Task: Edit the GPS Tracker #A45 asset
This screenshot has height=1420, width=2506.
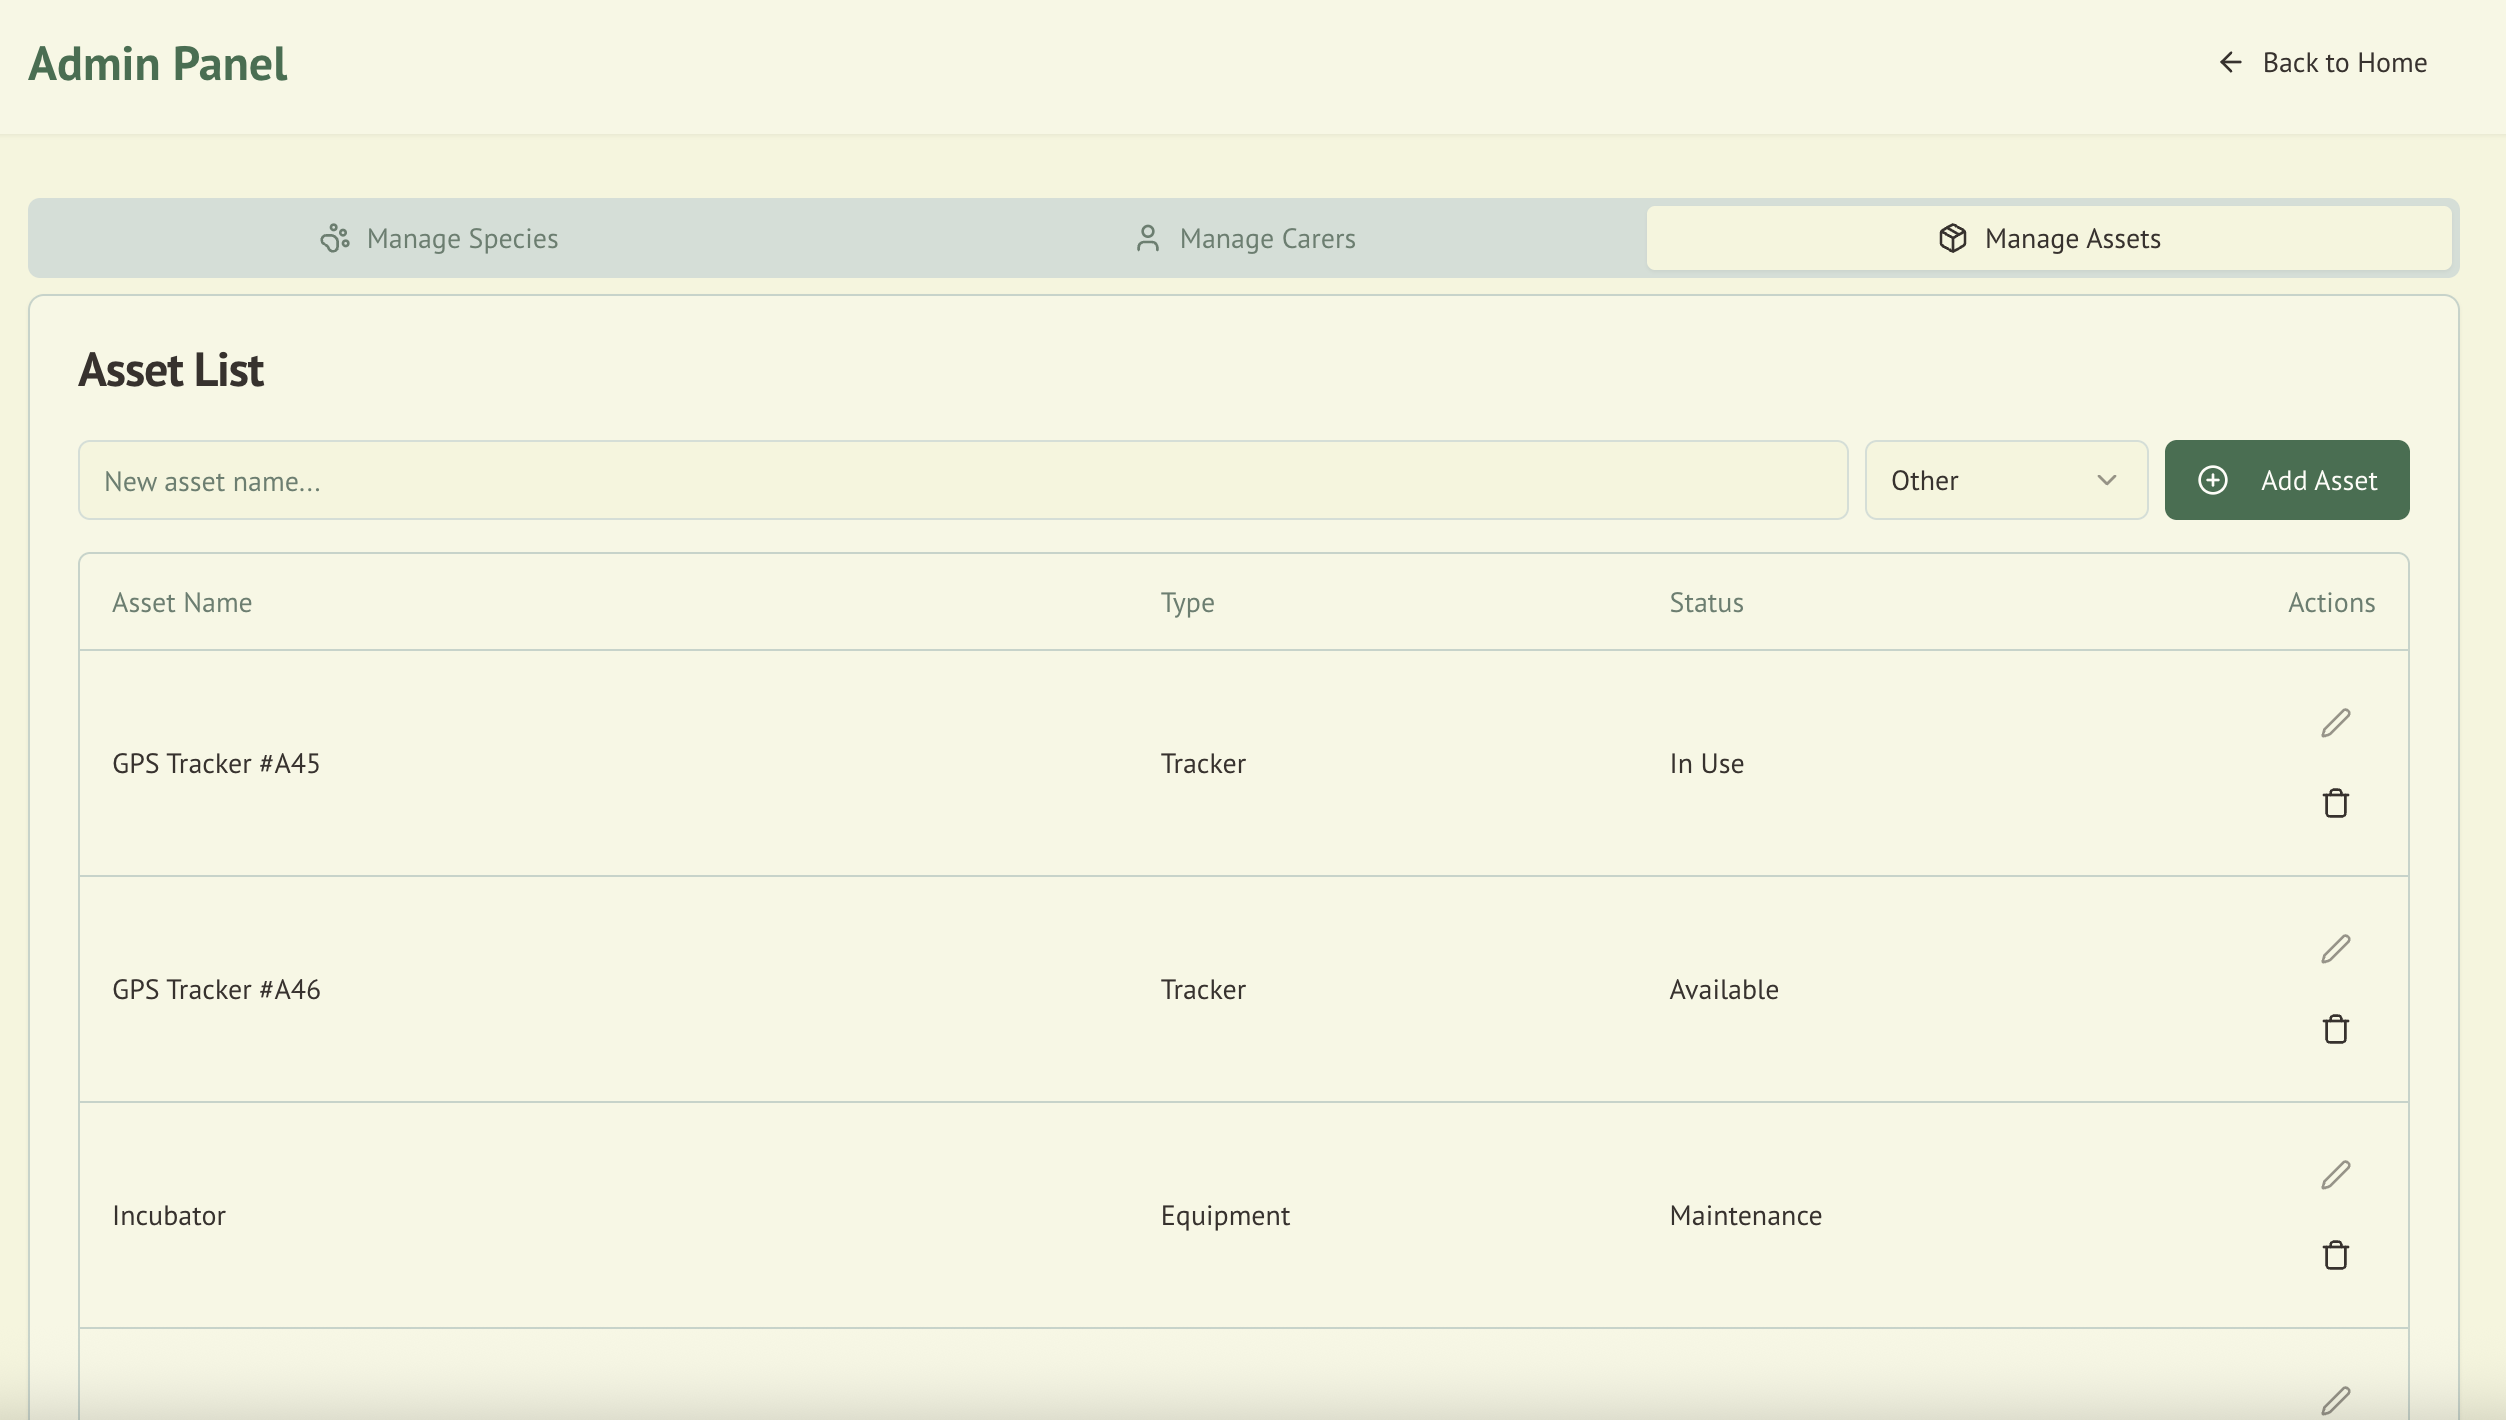Action: [x=2335, y=723]
